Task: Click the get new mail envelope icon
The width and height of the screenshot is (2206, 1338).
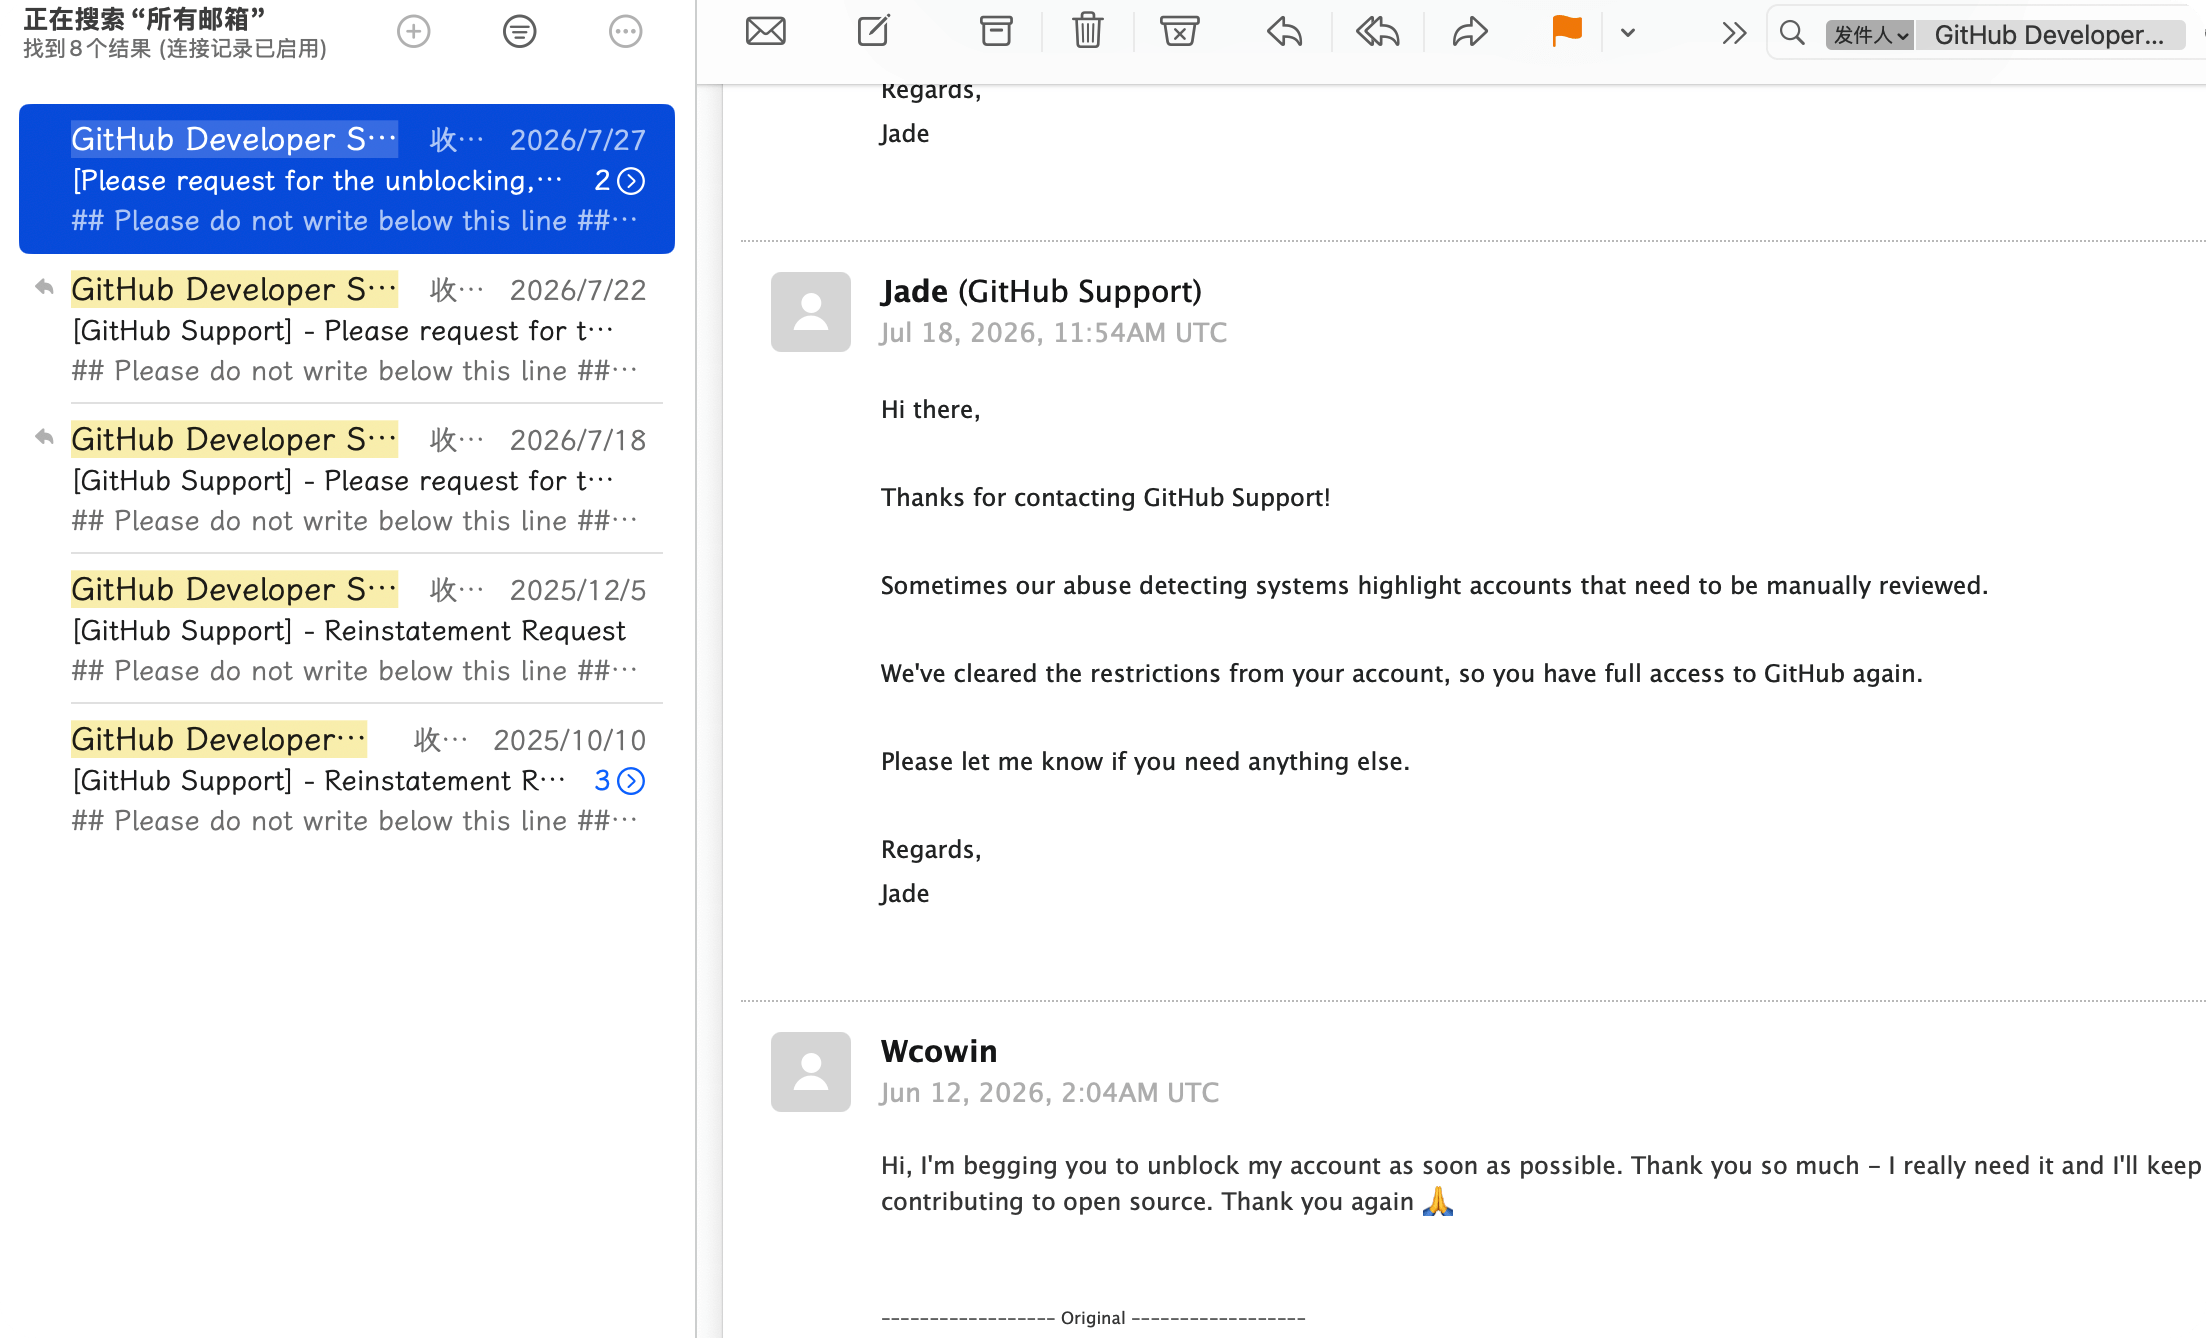Action: click(766, 32)
